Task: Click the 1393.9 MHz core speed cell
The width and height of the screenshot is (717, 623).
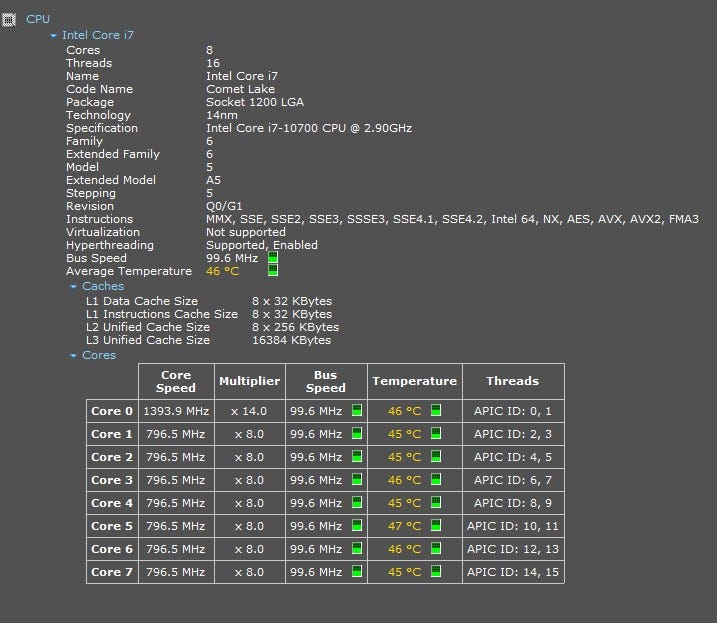Action: (176, 411)
